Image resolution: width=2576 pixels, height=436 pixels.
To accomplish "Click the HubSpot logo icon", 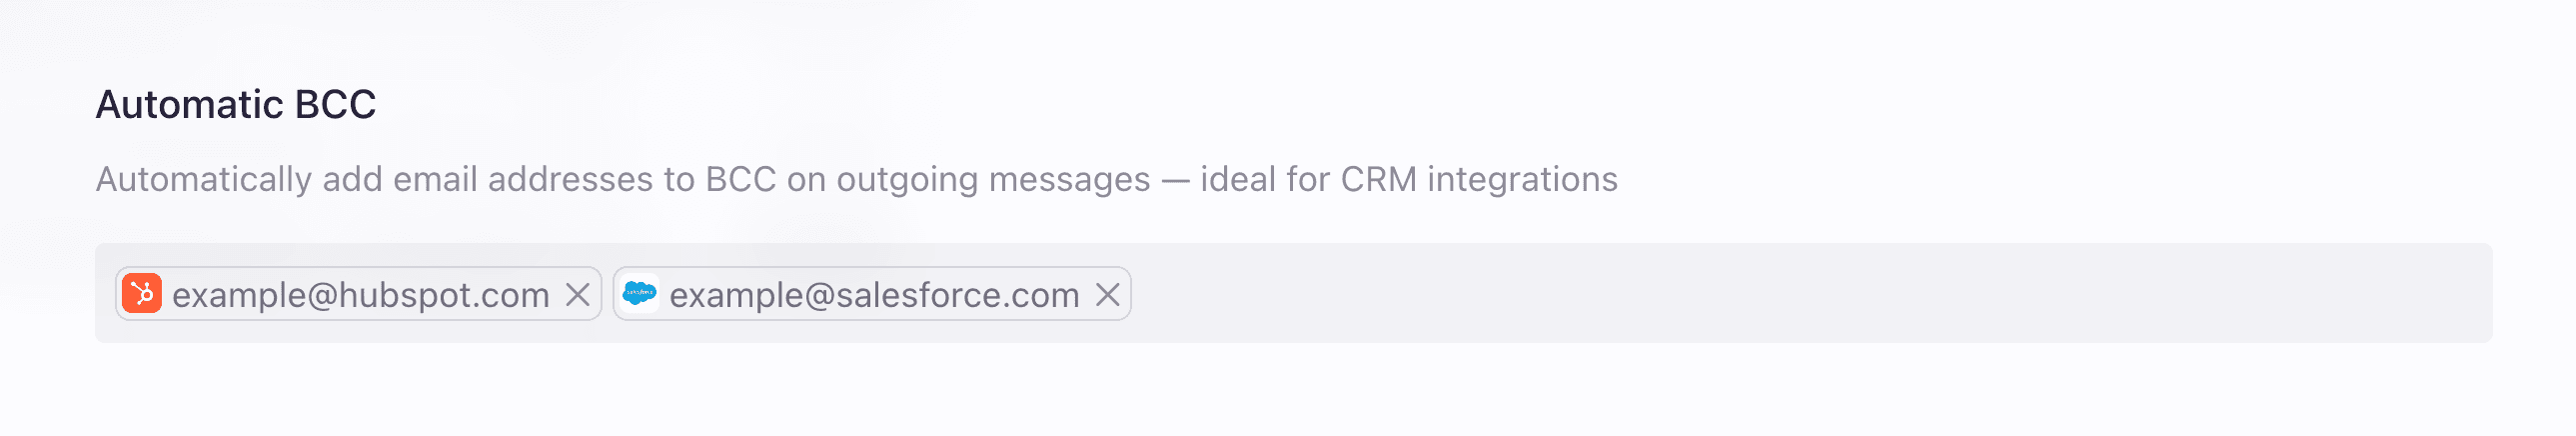I will [142, 294].
